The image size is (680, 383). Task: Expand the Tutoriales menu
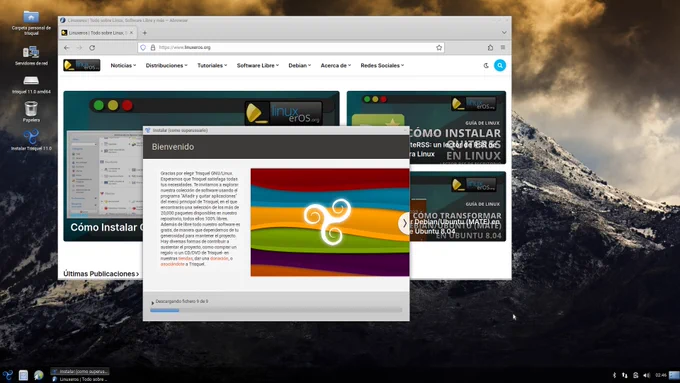coord(212,65)
